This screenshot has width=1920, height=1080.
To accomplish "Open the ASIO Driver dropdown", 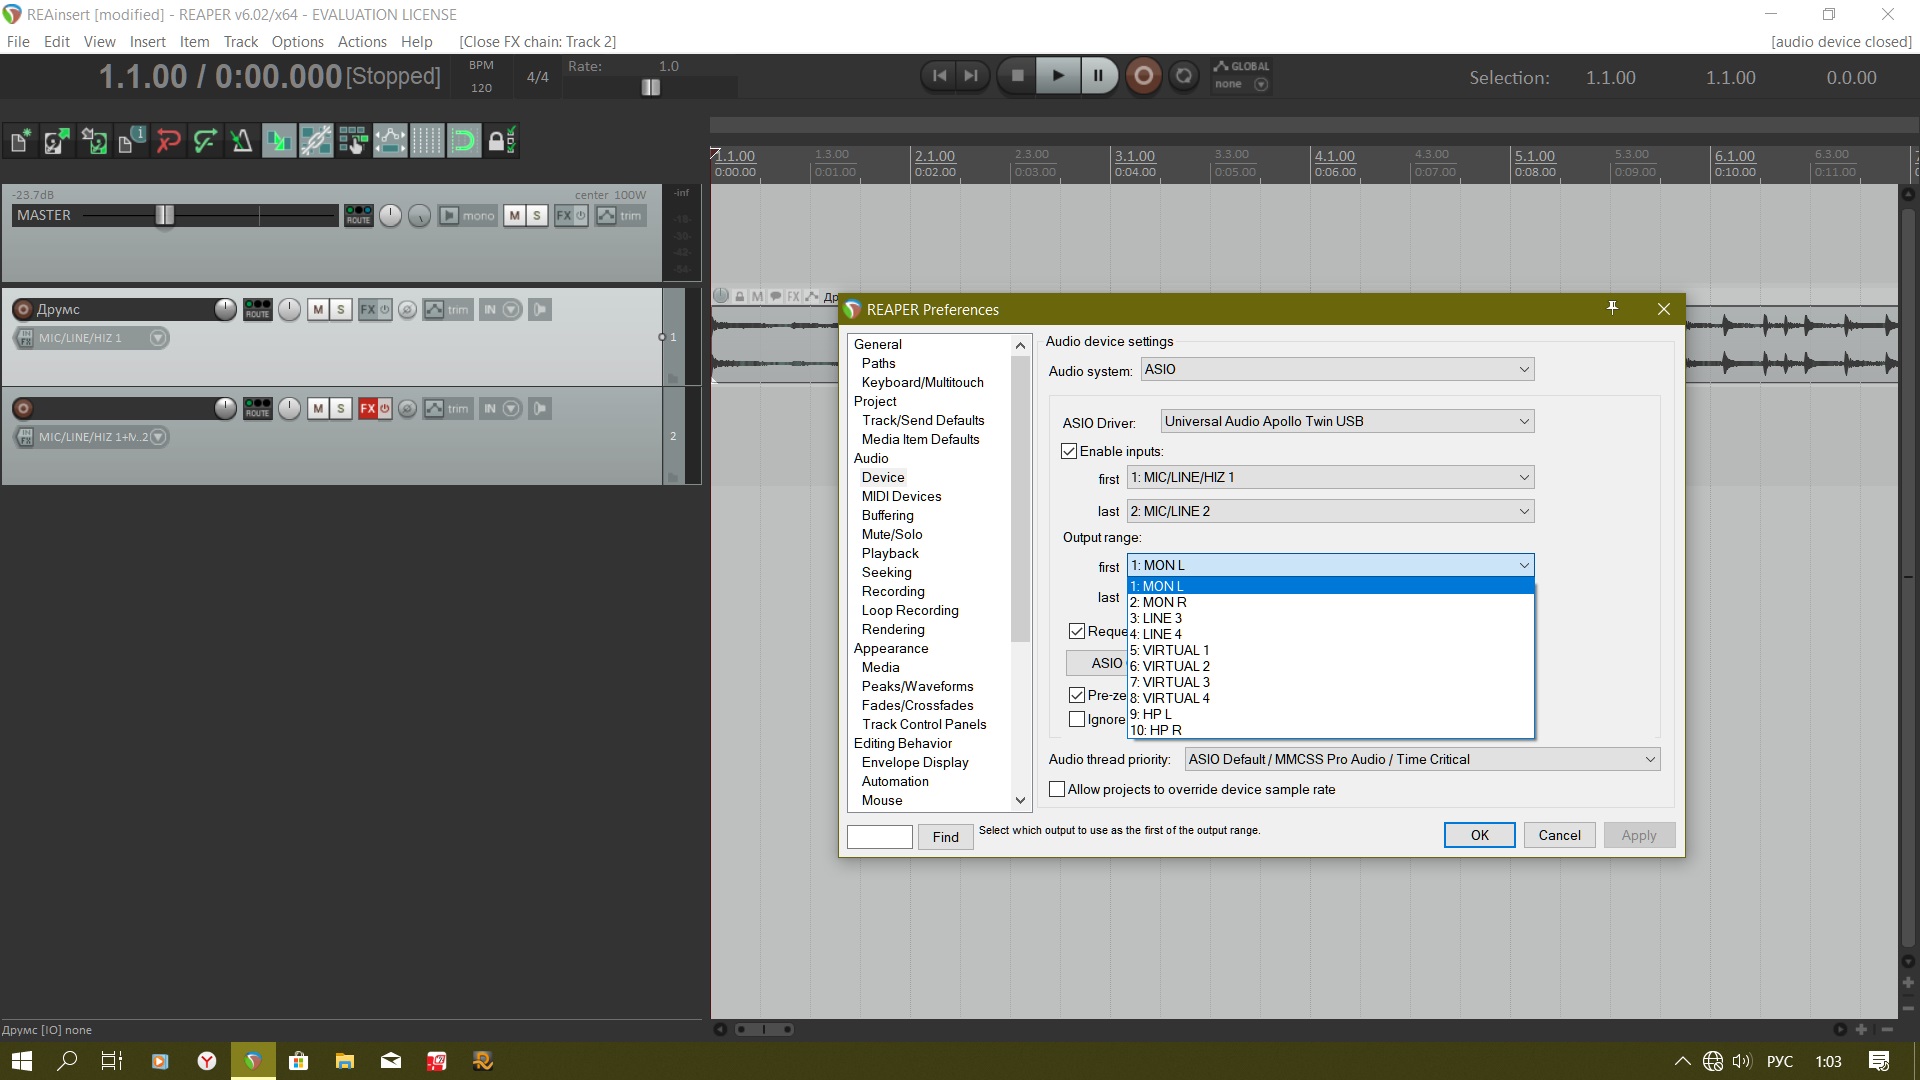I will point(1346,421).
